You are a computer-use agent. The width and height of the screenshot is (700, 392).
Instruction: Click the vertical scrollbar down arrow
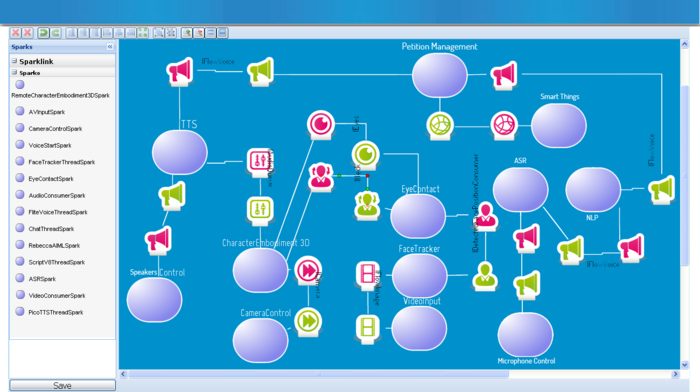click(684, 365)
